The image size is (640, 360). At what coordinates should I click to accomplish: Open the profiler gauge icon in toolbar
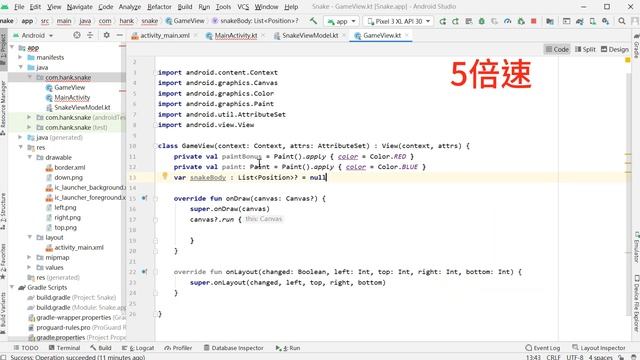pyautogui.click(x=507, y=21)
